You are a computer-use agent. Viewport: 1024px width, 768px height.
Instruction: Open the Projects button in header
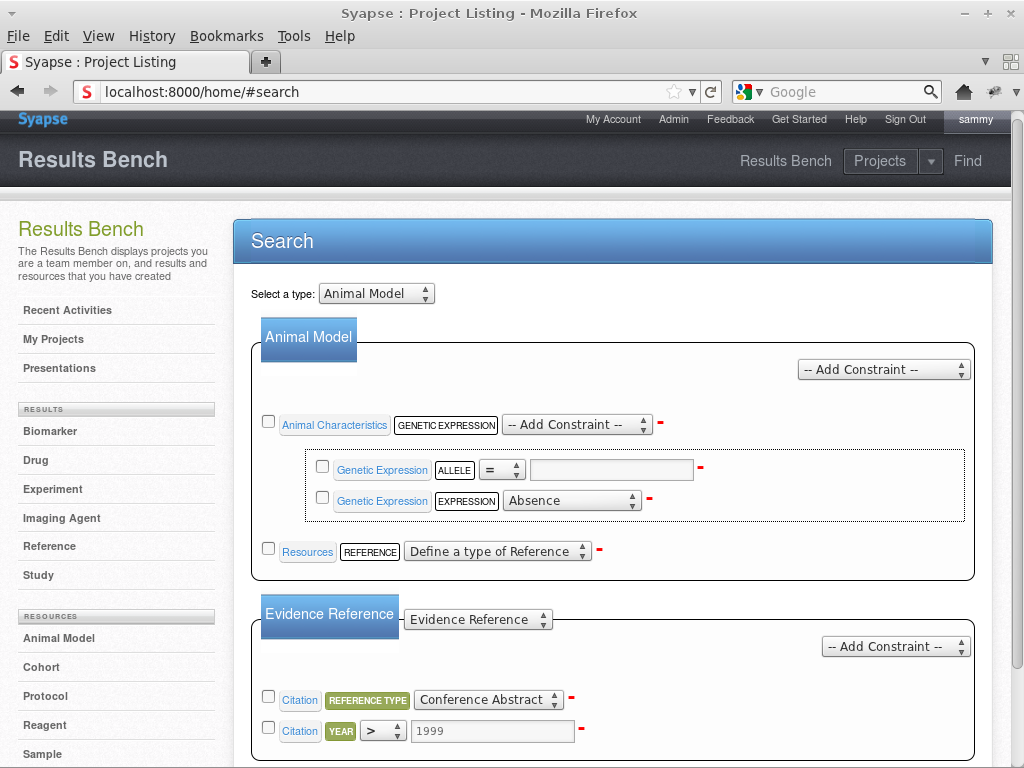(880, 161)
